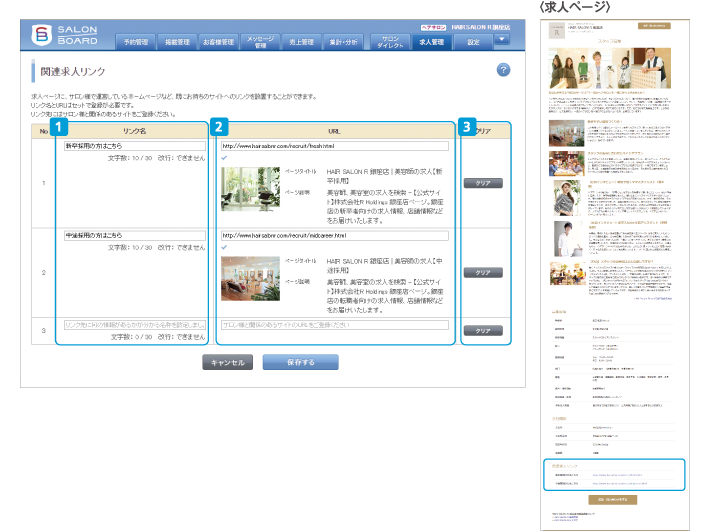Click the gold button at recruit page top

[x=654, y=26]
